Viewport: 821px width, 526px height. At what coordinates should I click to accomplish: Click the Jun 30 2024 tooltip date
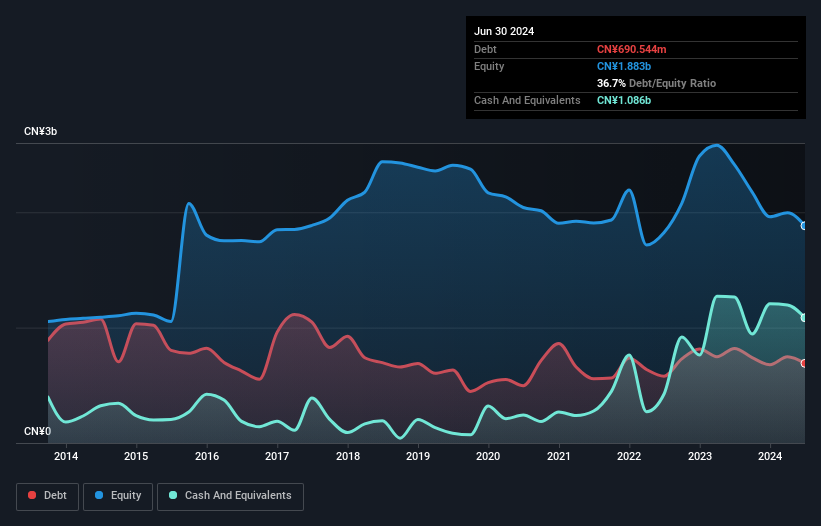tap(504, 31)
